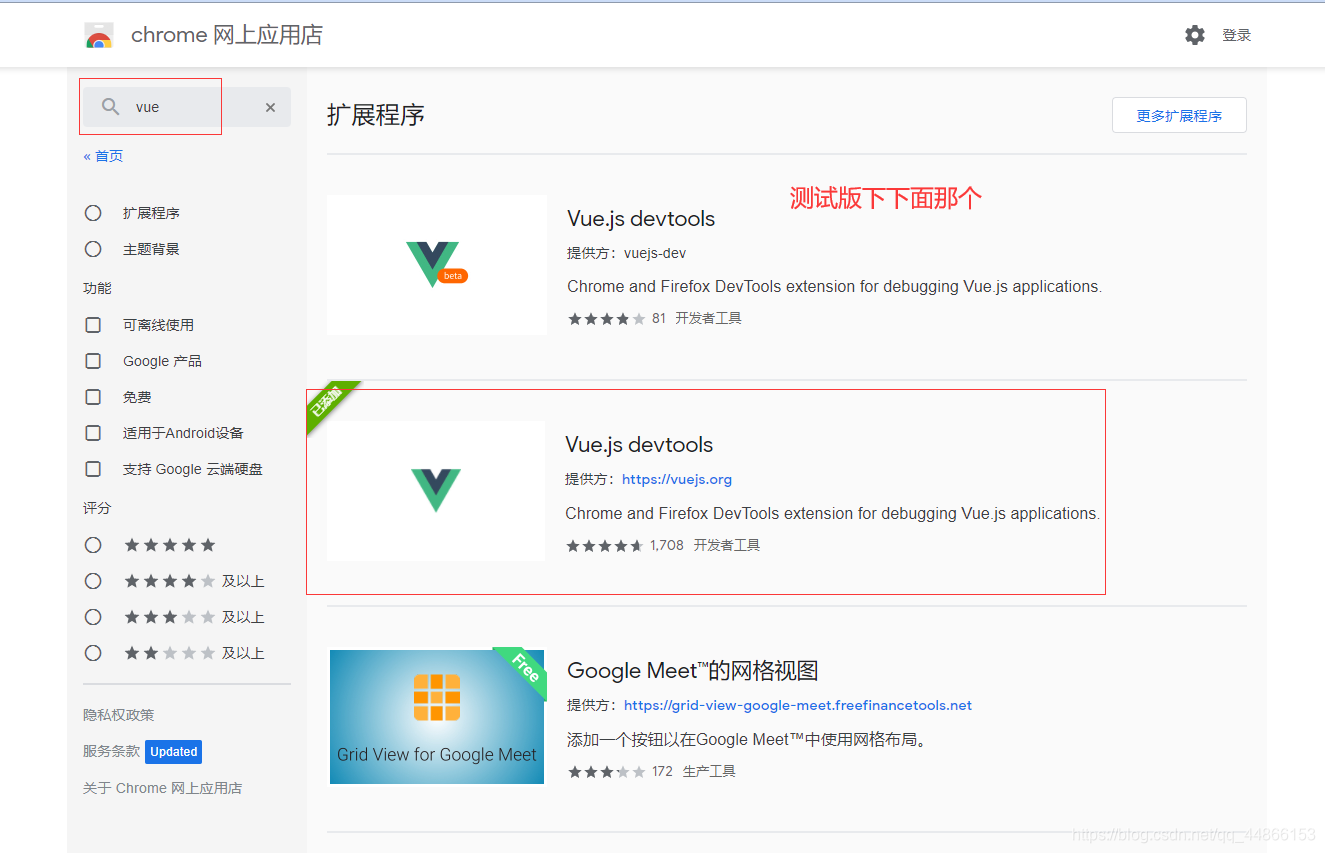Image resolution: width=1325 pixels, height=853 pixels.
Task: Select the 主题背景 radio button
Action: pos(93,249)
